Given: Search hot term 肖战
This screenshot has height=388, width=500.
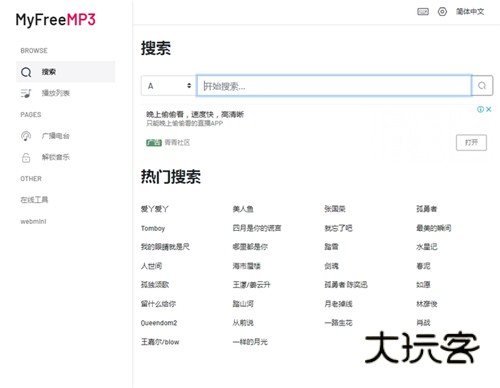Looking at the screenshot, I should [423, 323].
